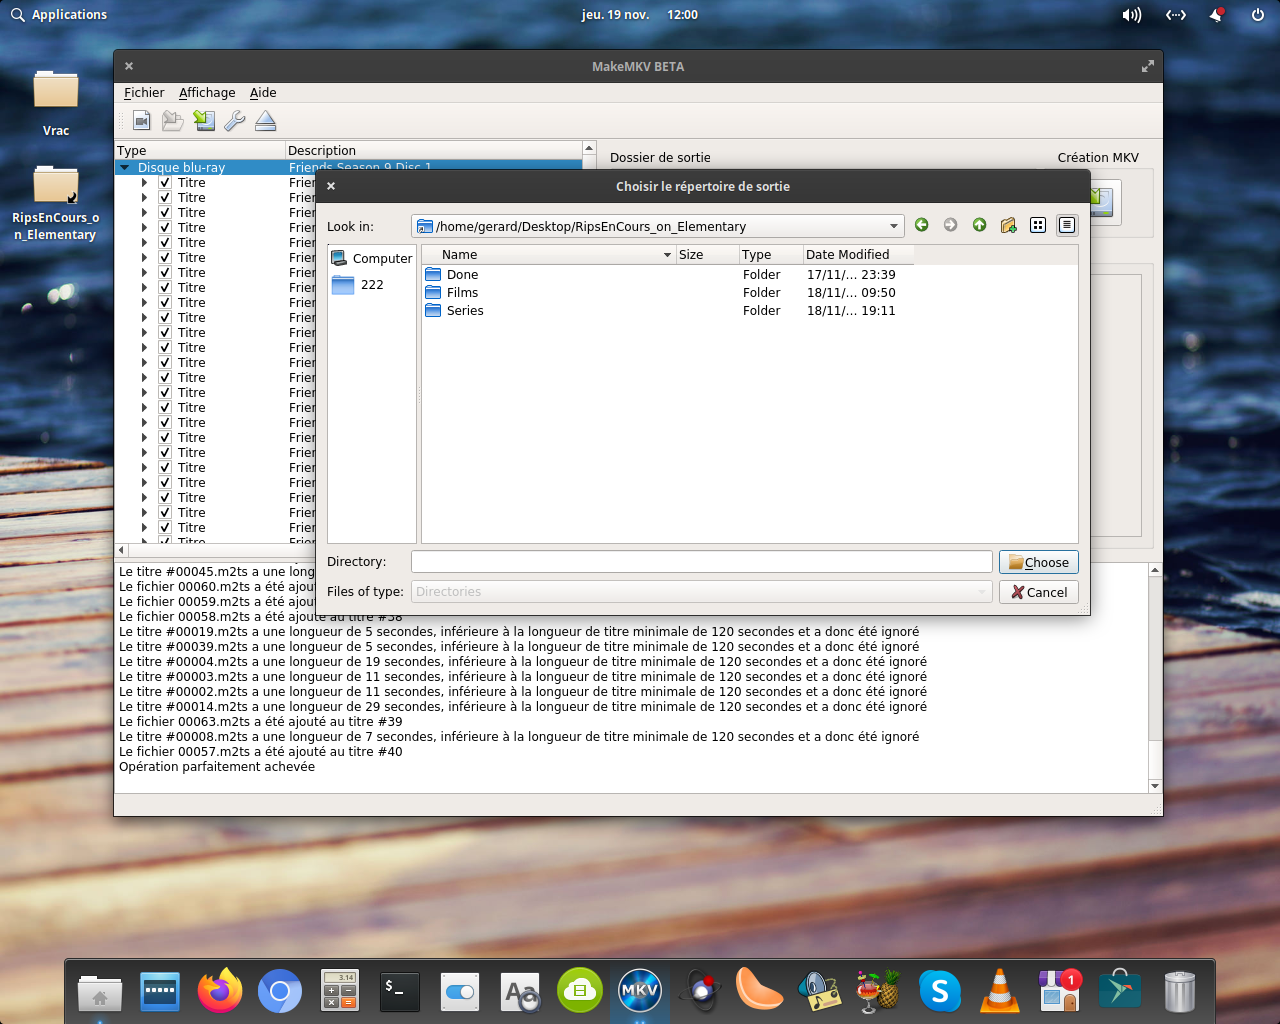Click the title list scroll up arrow

click(x=590, y=149)
